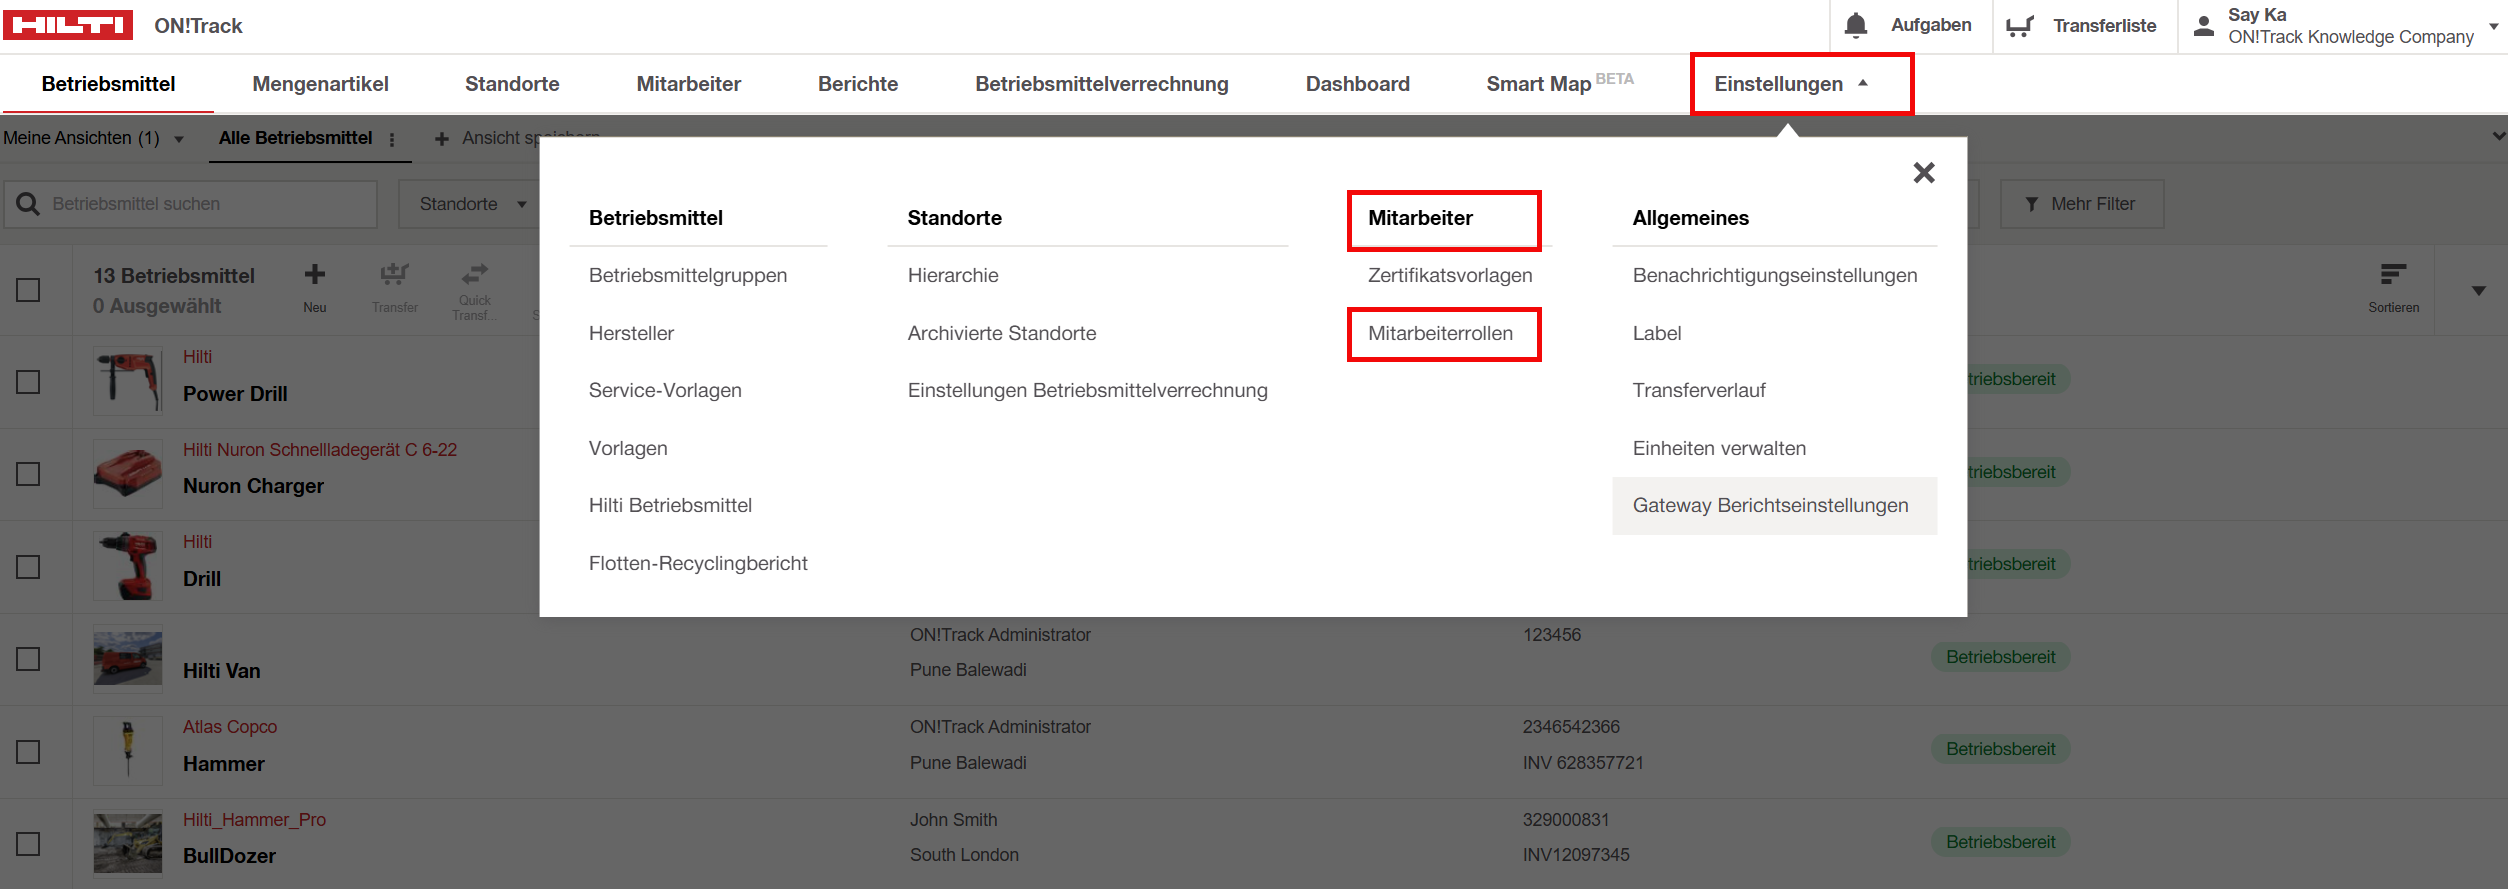
Task: Open Hierarchie under Standorte settings
Action: click(x=953, y=276)
